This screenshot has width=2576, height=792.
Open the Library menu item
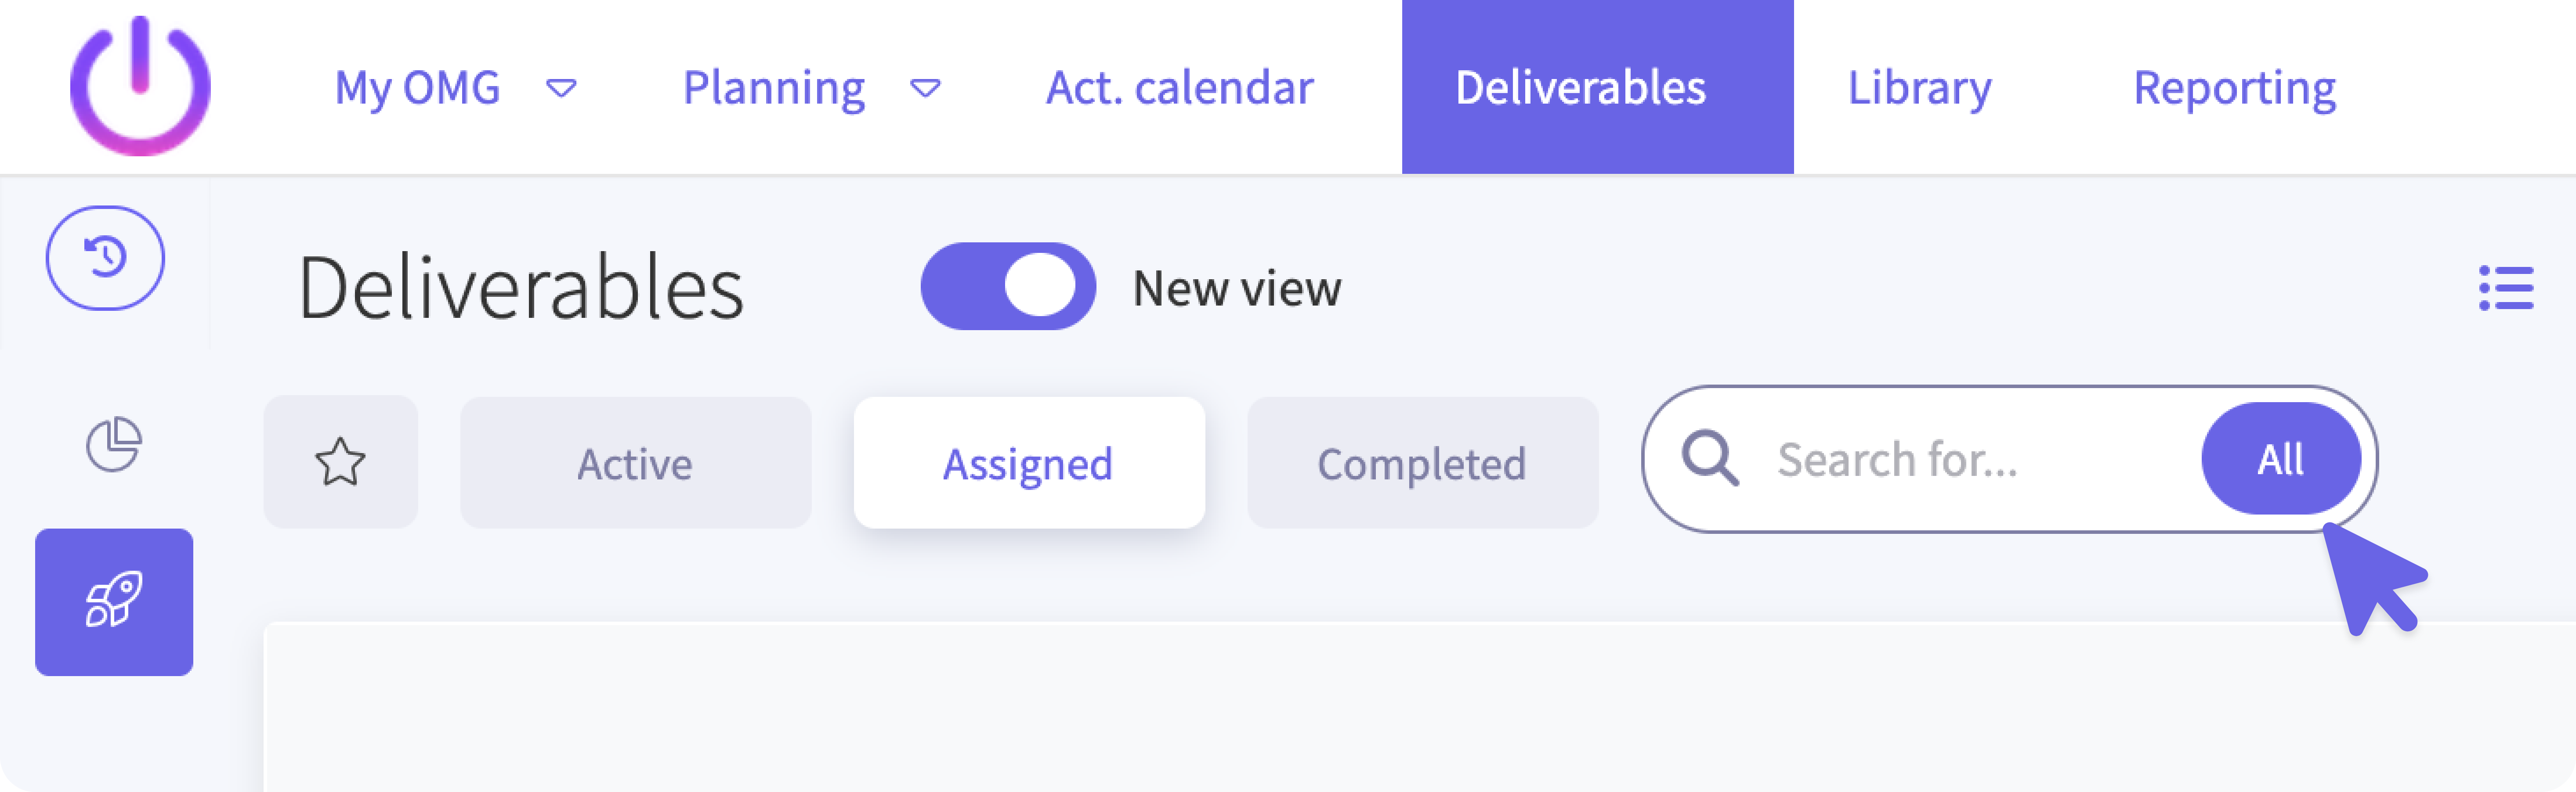1918,88
